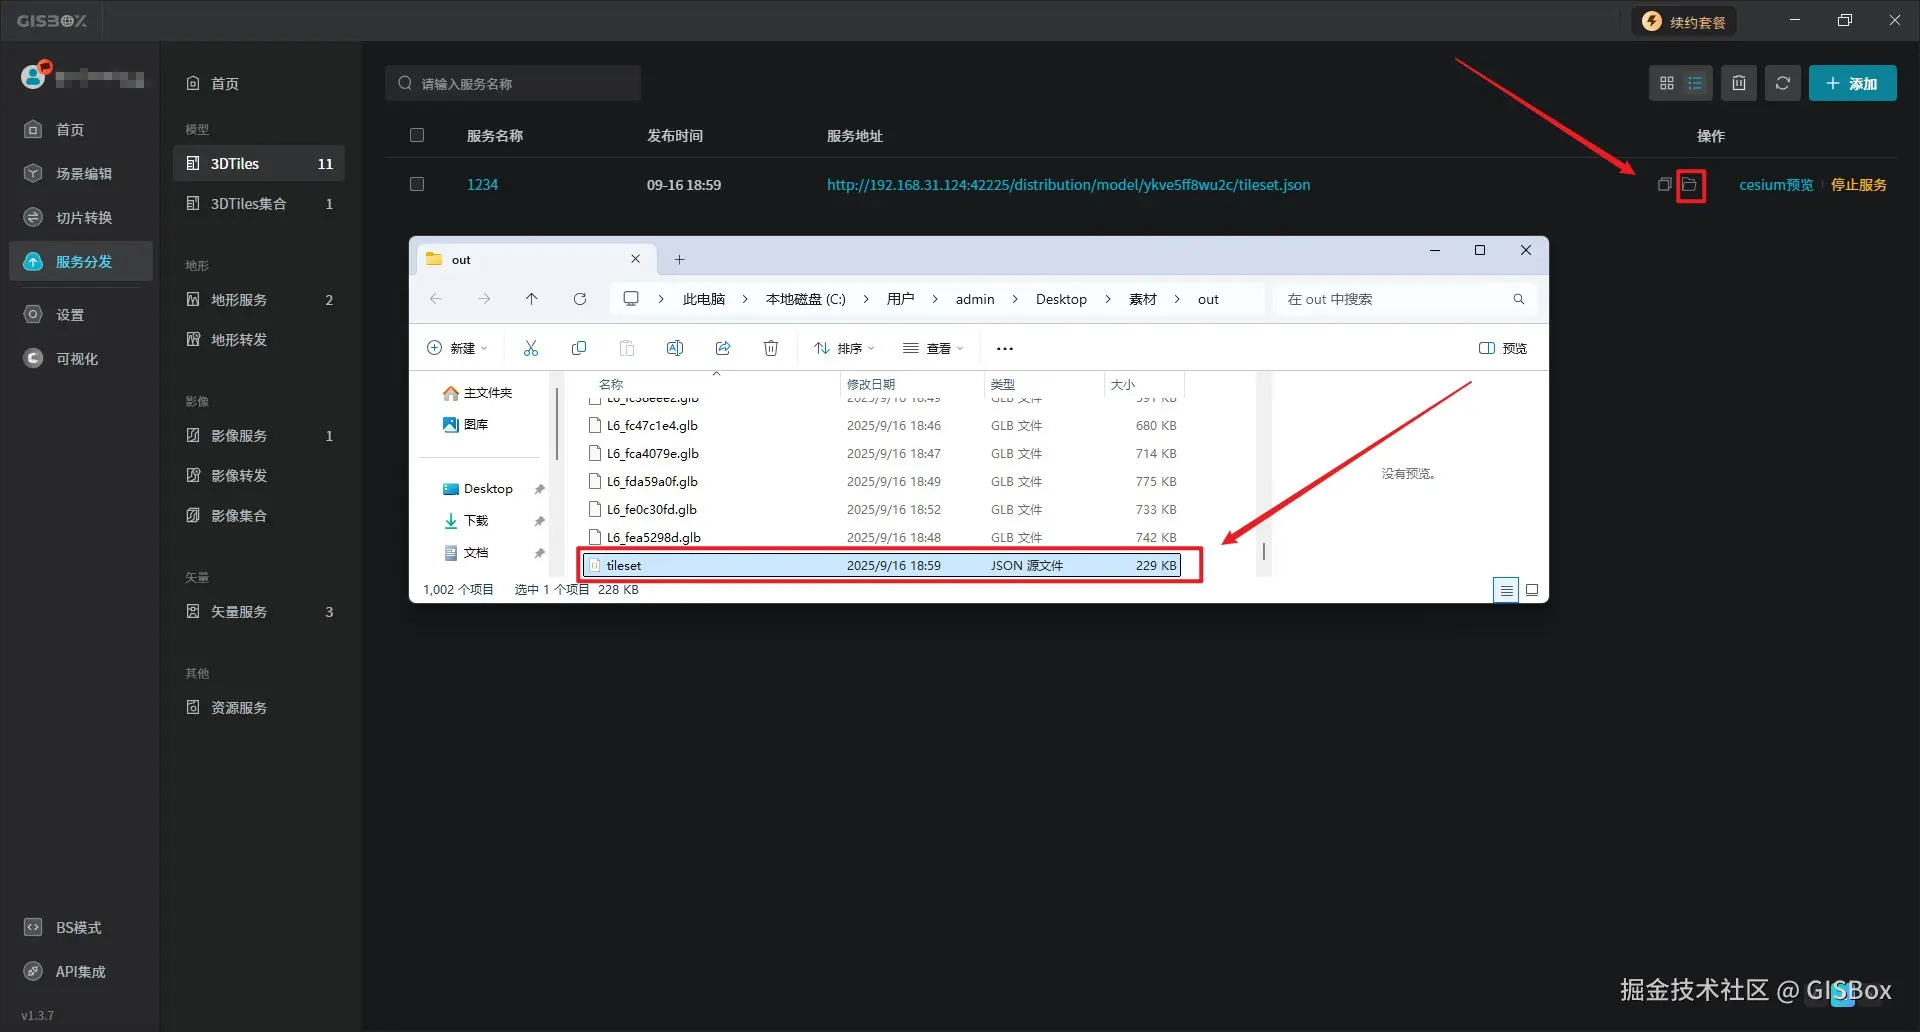Image resolution: width=1920 pixels, height=1032 pixels.
Task: Focus the 请输入服务名称 search field
Action: [x=513, y=83]
